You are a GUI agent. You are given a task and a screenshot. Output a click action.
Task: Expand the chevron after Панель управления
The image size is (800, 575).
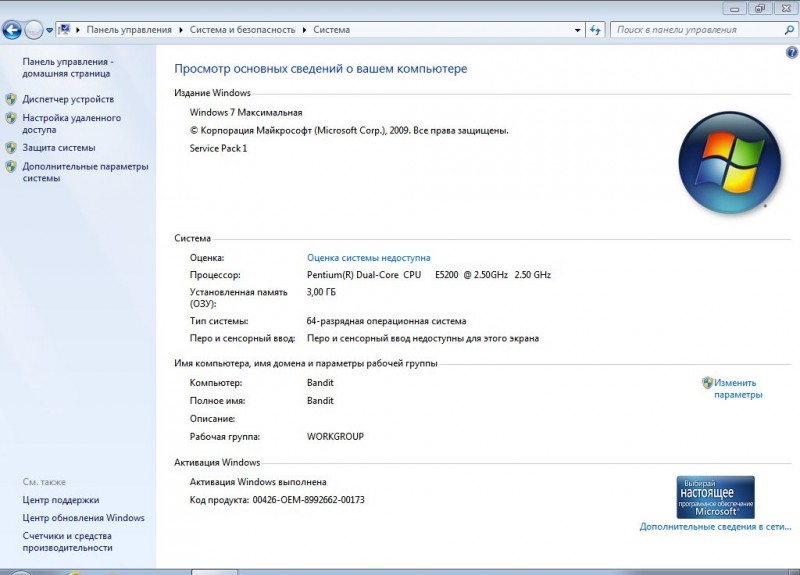click(x=181, y=30)
